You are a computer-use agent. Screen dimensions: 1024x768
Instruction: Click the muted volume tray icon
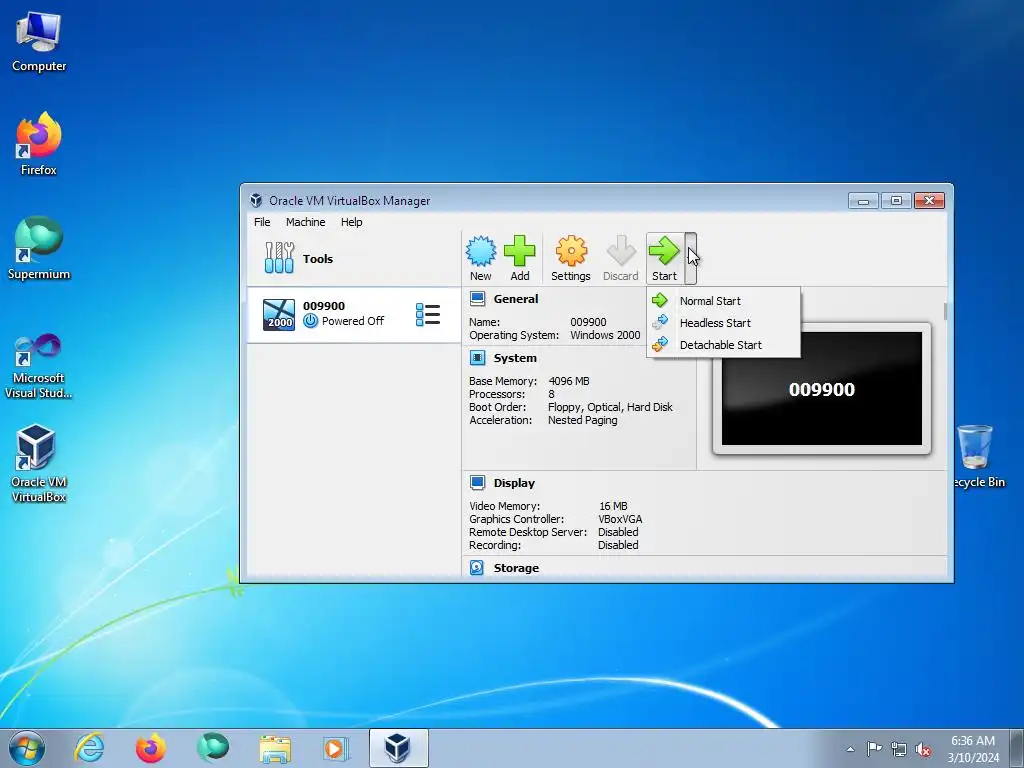point(923,749)
